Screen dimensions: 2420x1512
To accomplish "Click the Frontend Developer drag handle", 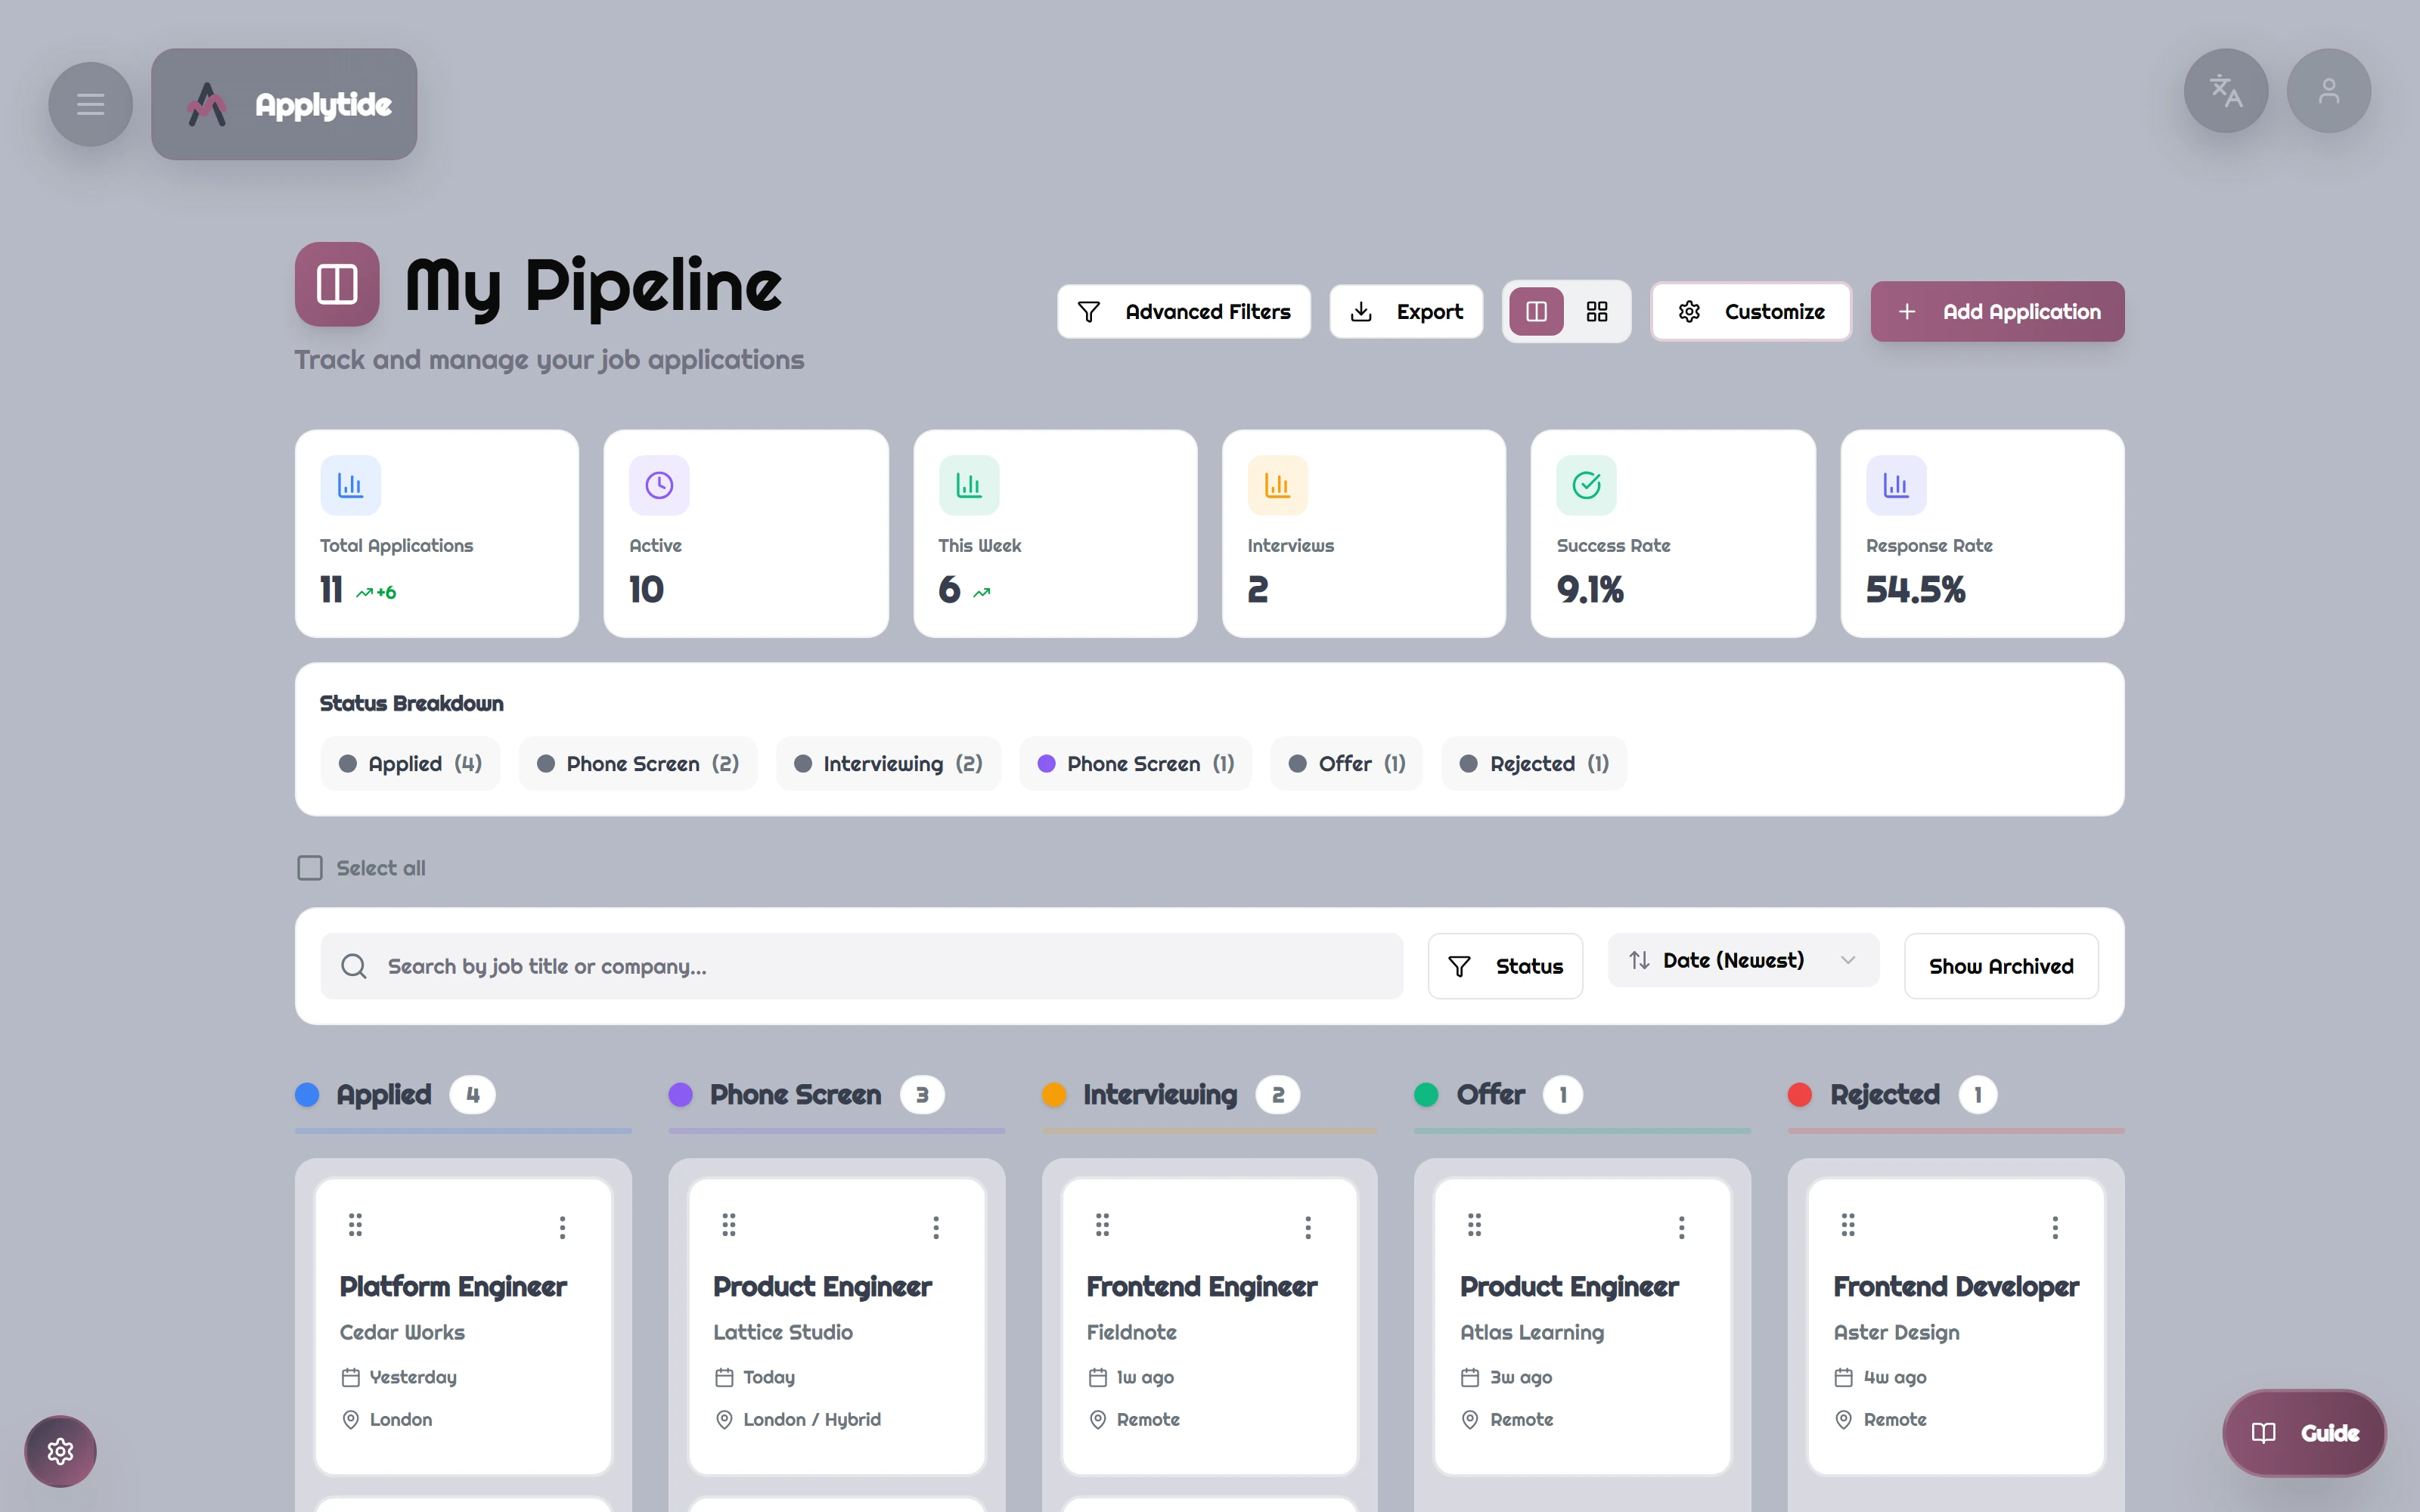I will tap(1848, 1225).
